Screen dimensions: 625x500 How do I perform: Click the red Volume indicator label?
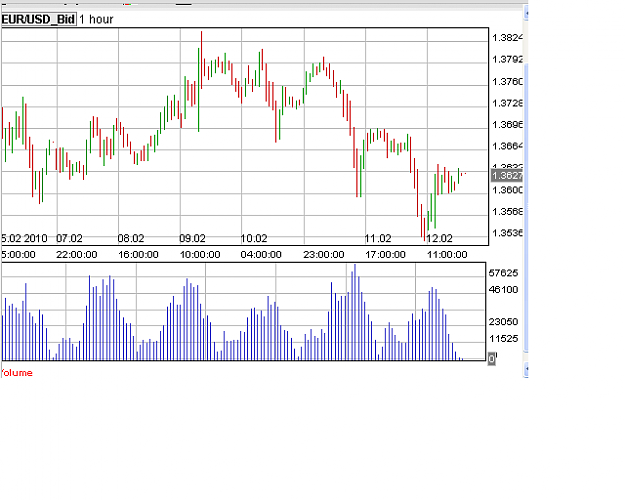[x=17, y=373]
